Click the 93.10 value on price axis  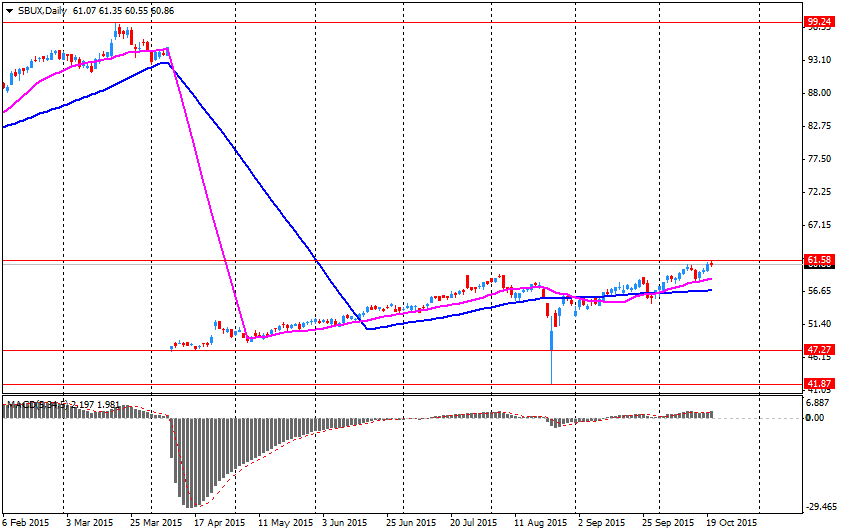pos(819,60)
